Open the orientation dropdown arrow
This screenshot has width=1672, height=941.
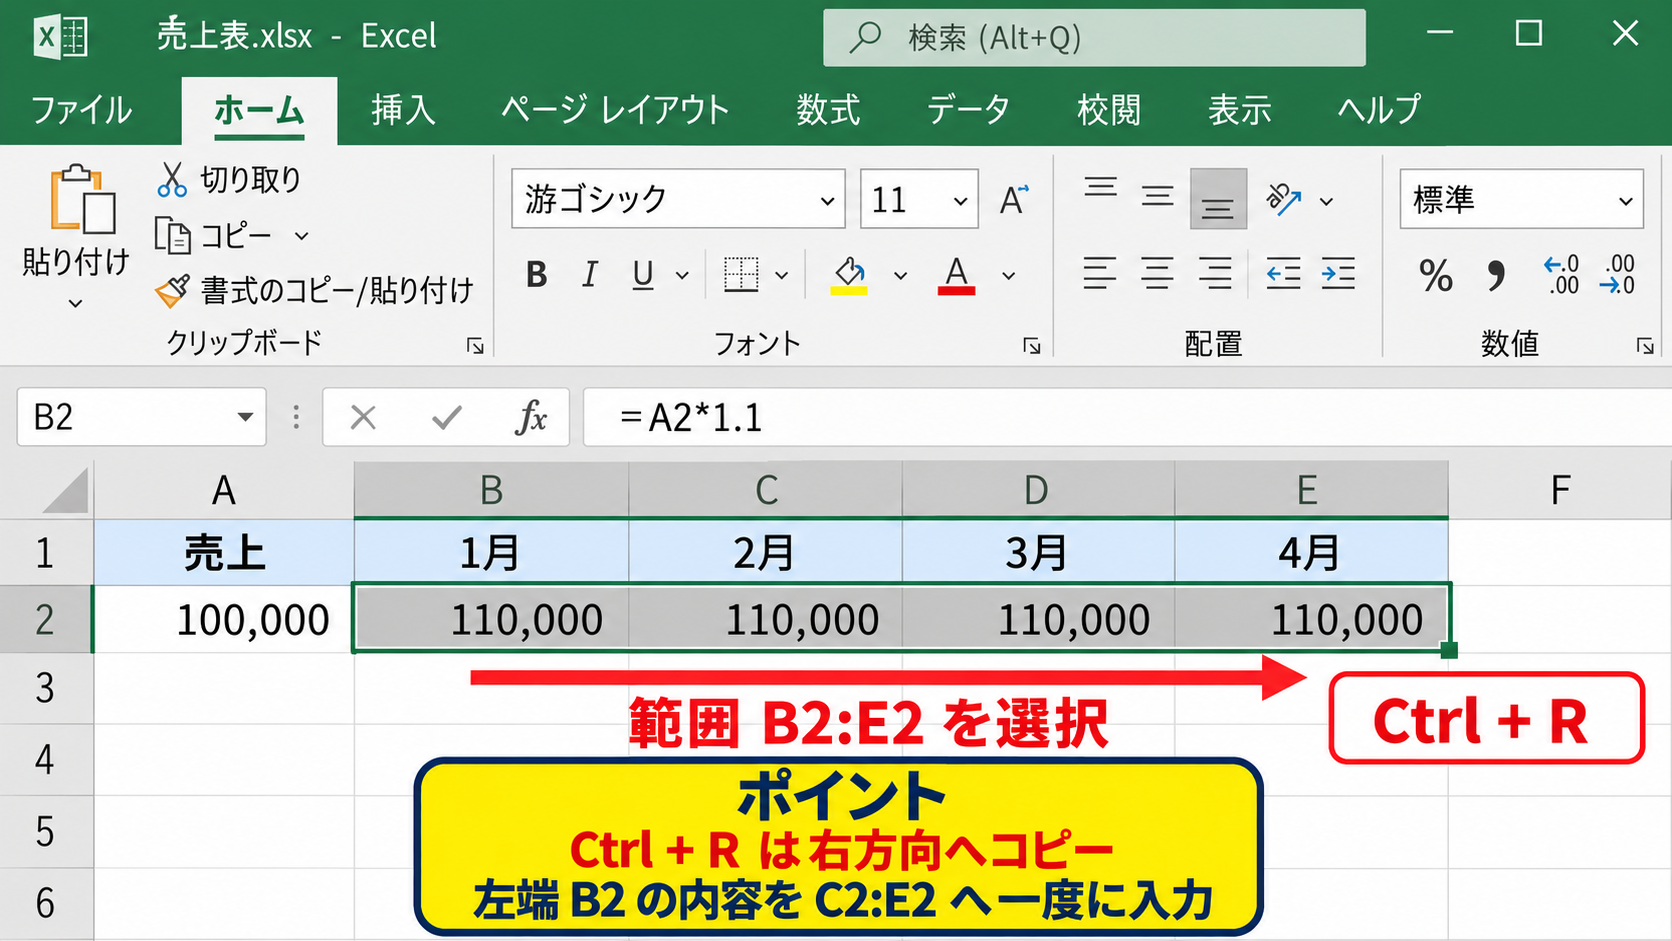pyautogui.click(x=1326, y=201)
